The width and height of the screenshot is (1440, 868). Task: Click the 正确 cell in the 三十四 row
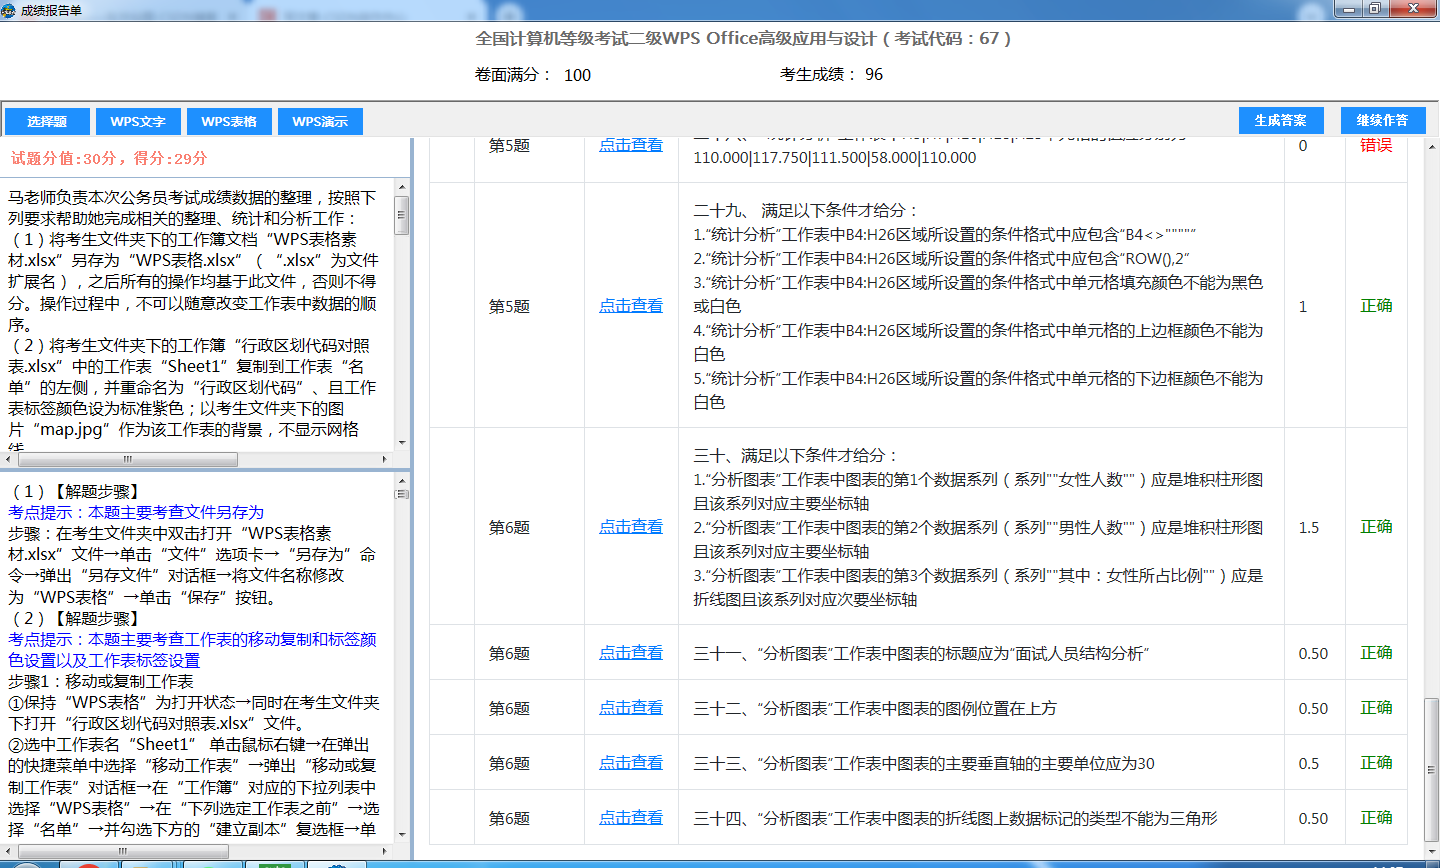pyautogui.click(x=1376, y=818)
